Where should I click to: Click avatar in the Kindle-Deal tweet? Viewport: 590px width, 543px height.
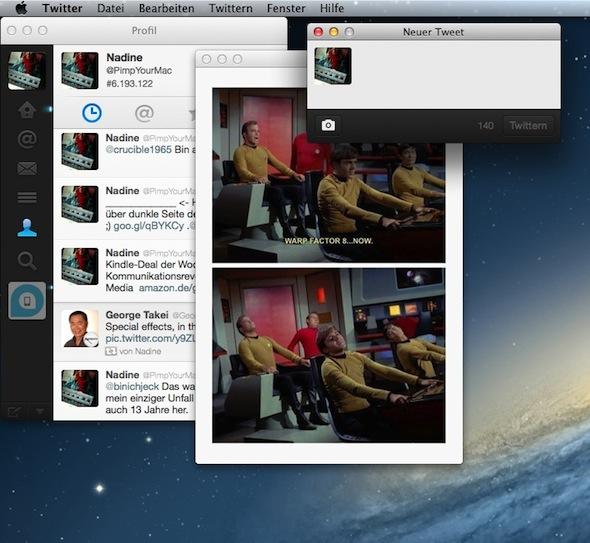[x=80, y=266]
